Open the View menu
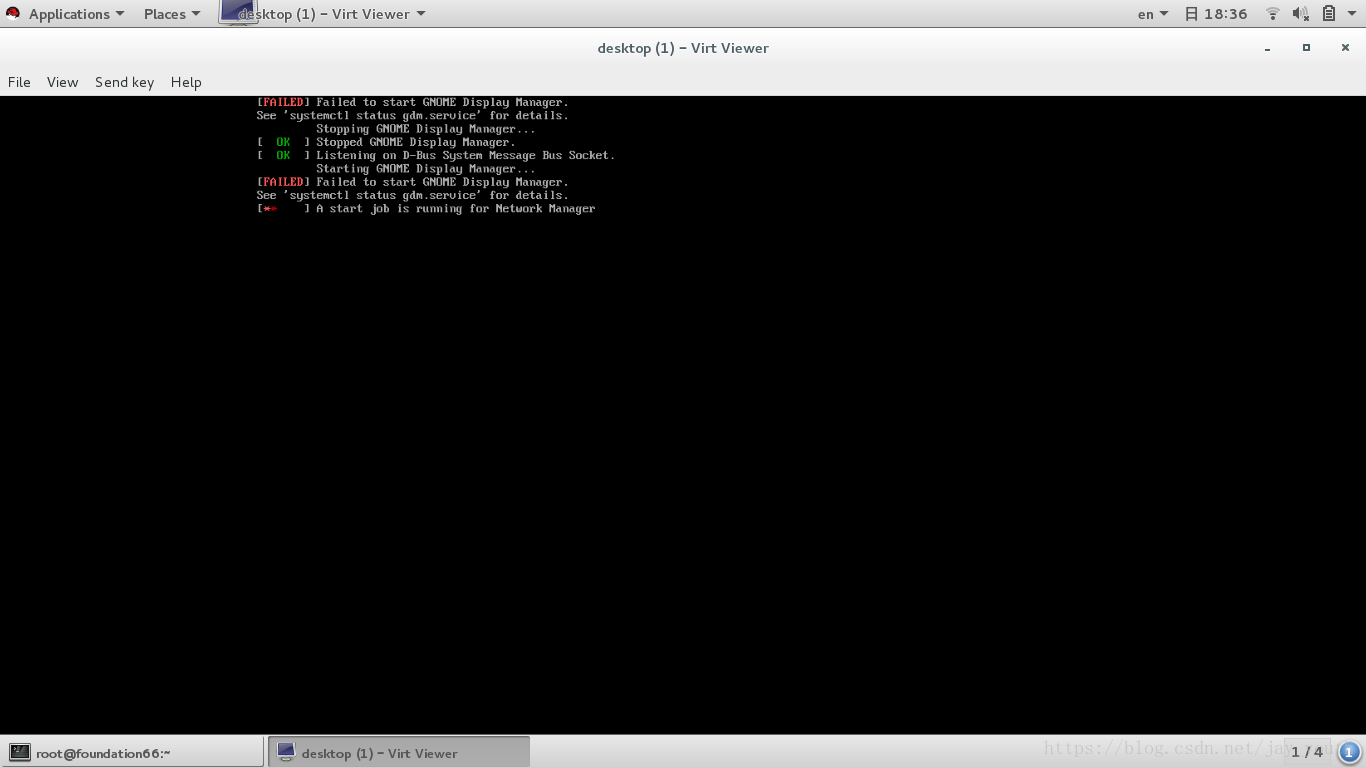 (x=62, y=82)
